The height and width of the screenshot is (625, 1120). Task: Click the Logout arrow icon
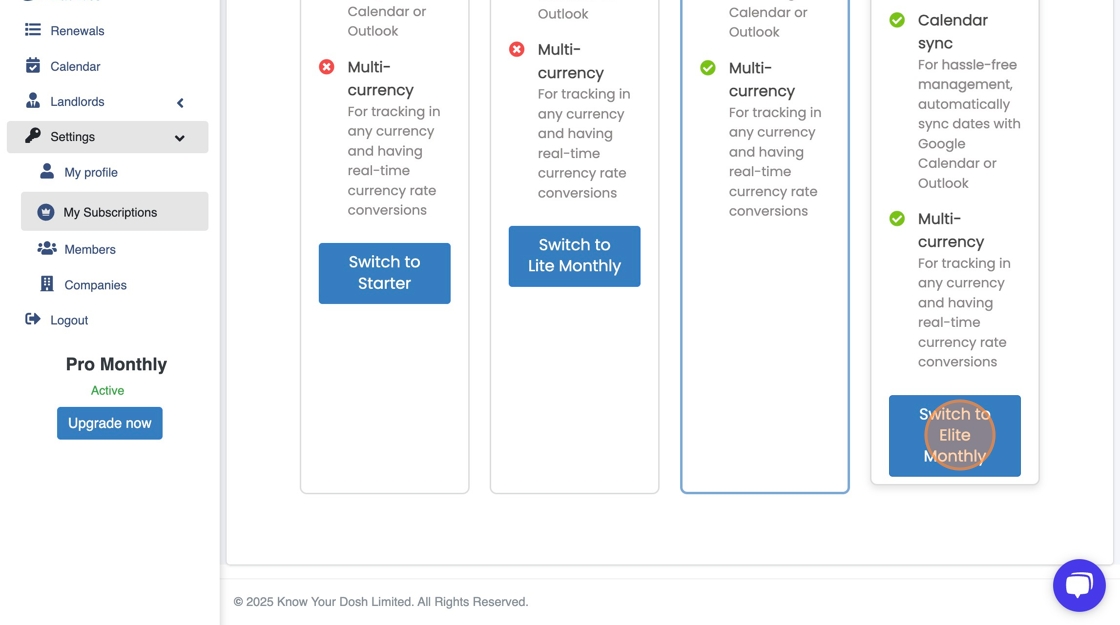pyautogui.click(x=33, y=320)
